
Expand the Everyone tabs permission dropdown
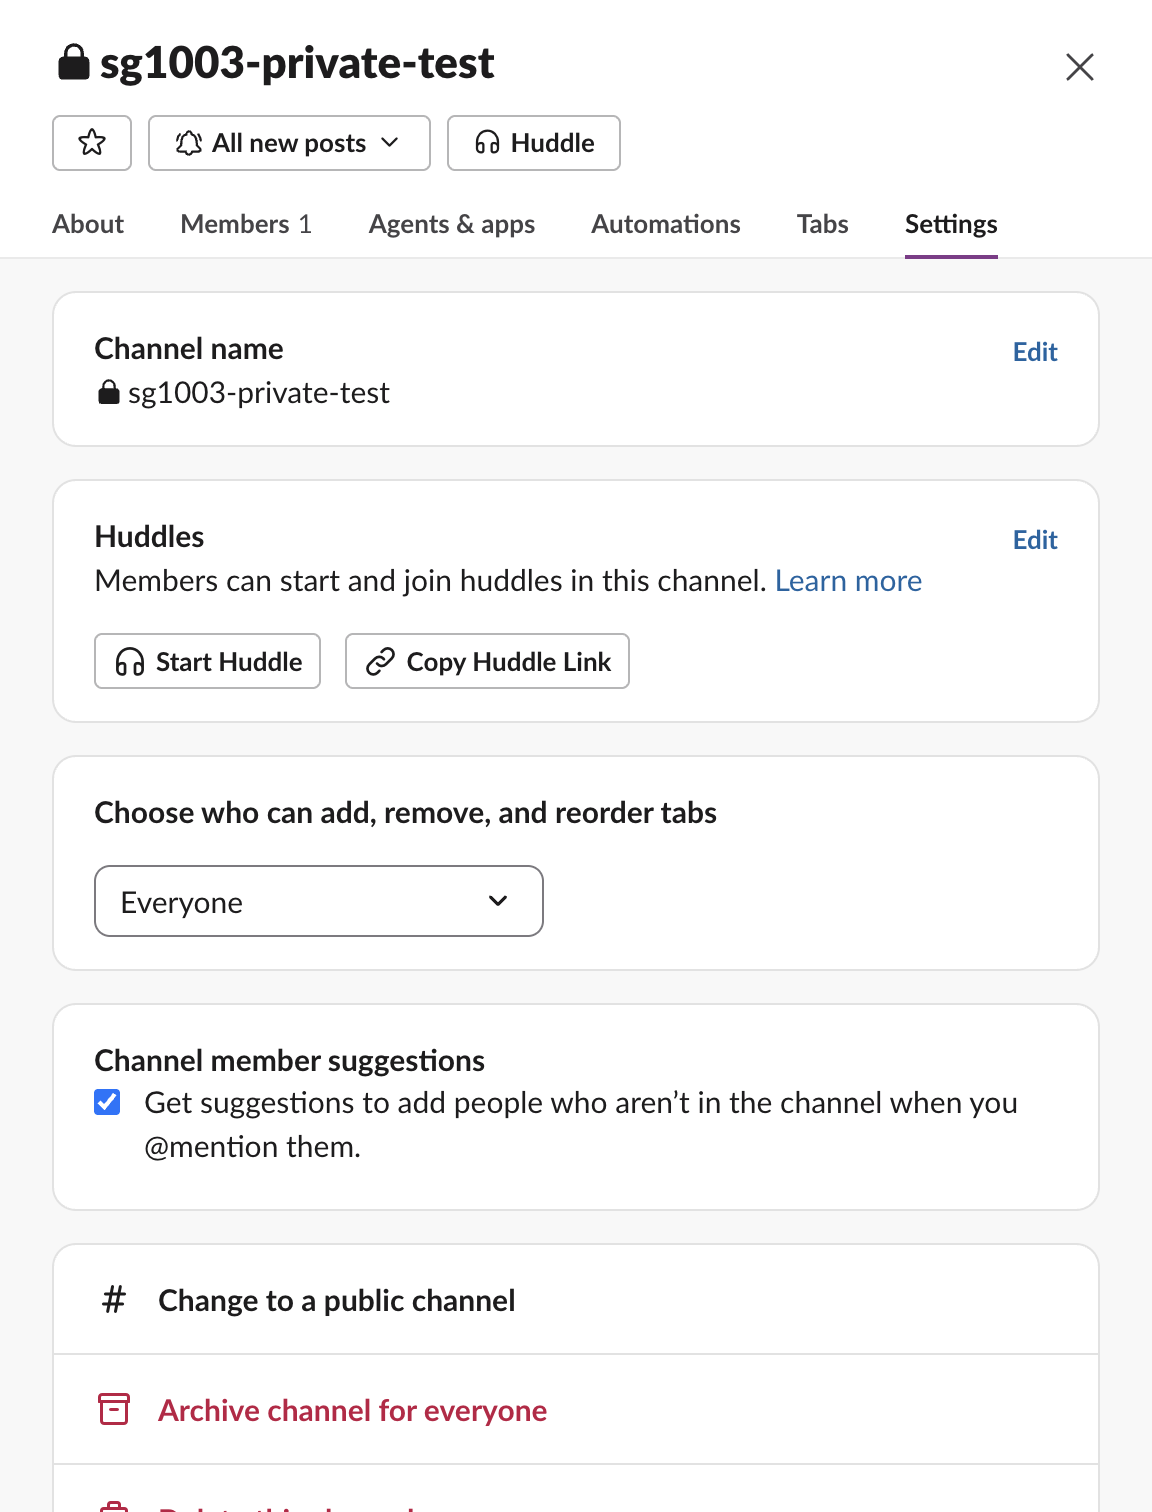(x=319, y=901)
